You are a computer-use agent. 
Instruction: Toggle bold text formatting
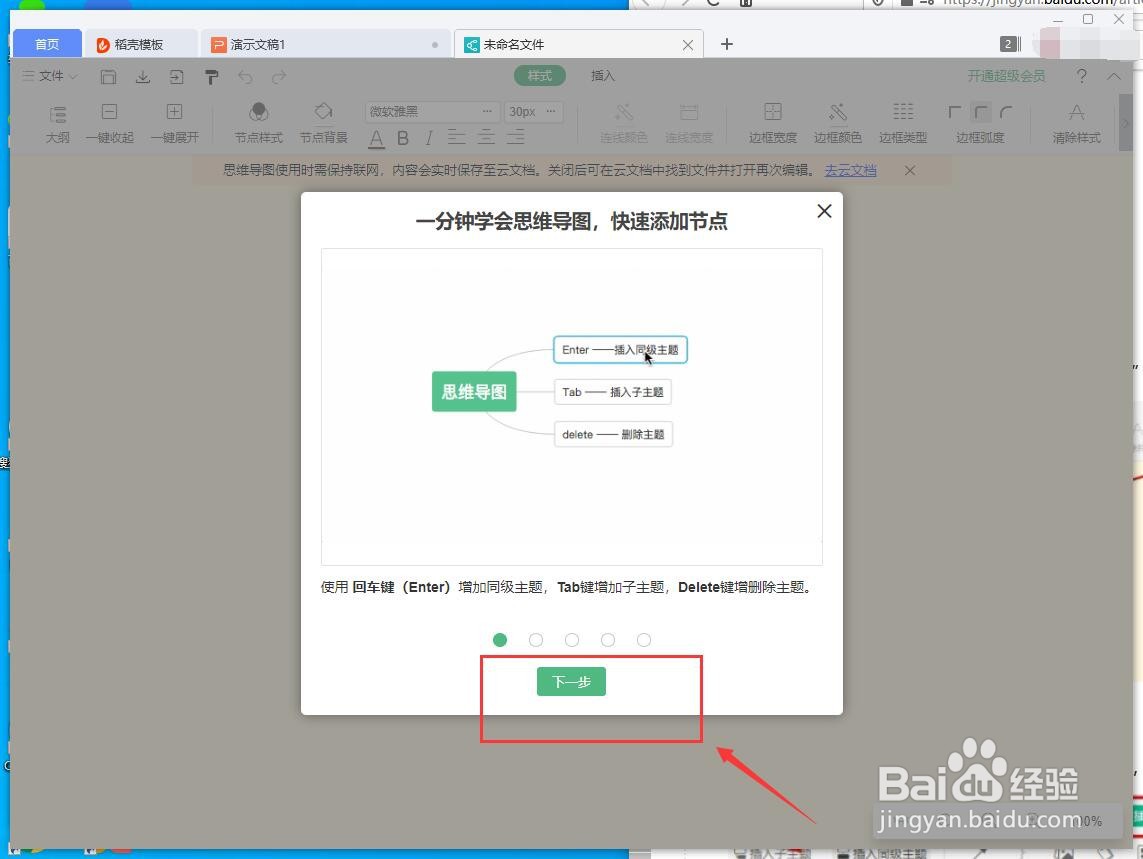[x=402, y=138]
